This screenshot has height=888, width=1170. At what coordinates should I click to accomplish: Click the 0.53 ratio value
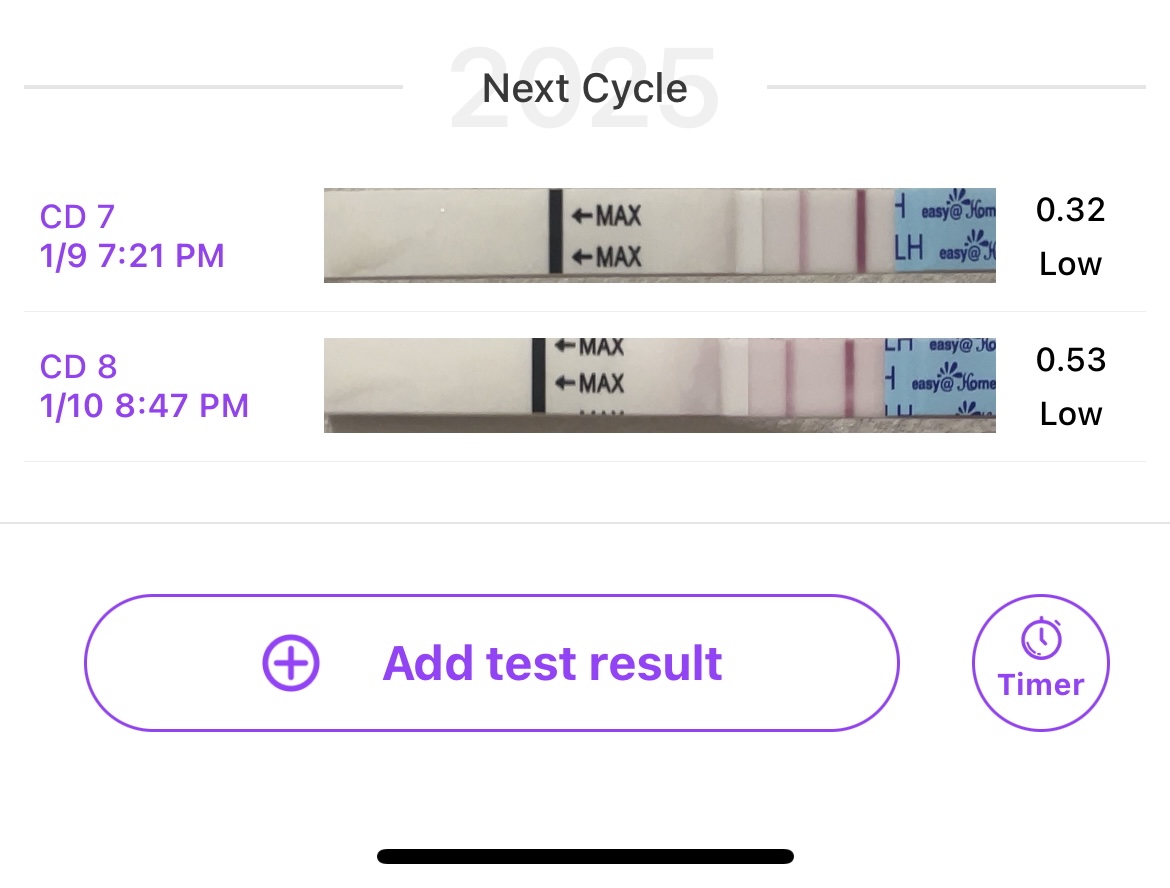(1070, 360)
